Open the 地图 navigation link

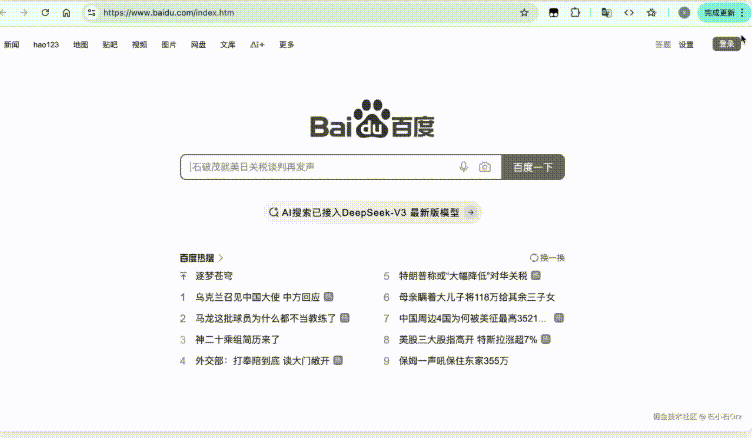(x=81, y=45)
